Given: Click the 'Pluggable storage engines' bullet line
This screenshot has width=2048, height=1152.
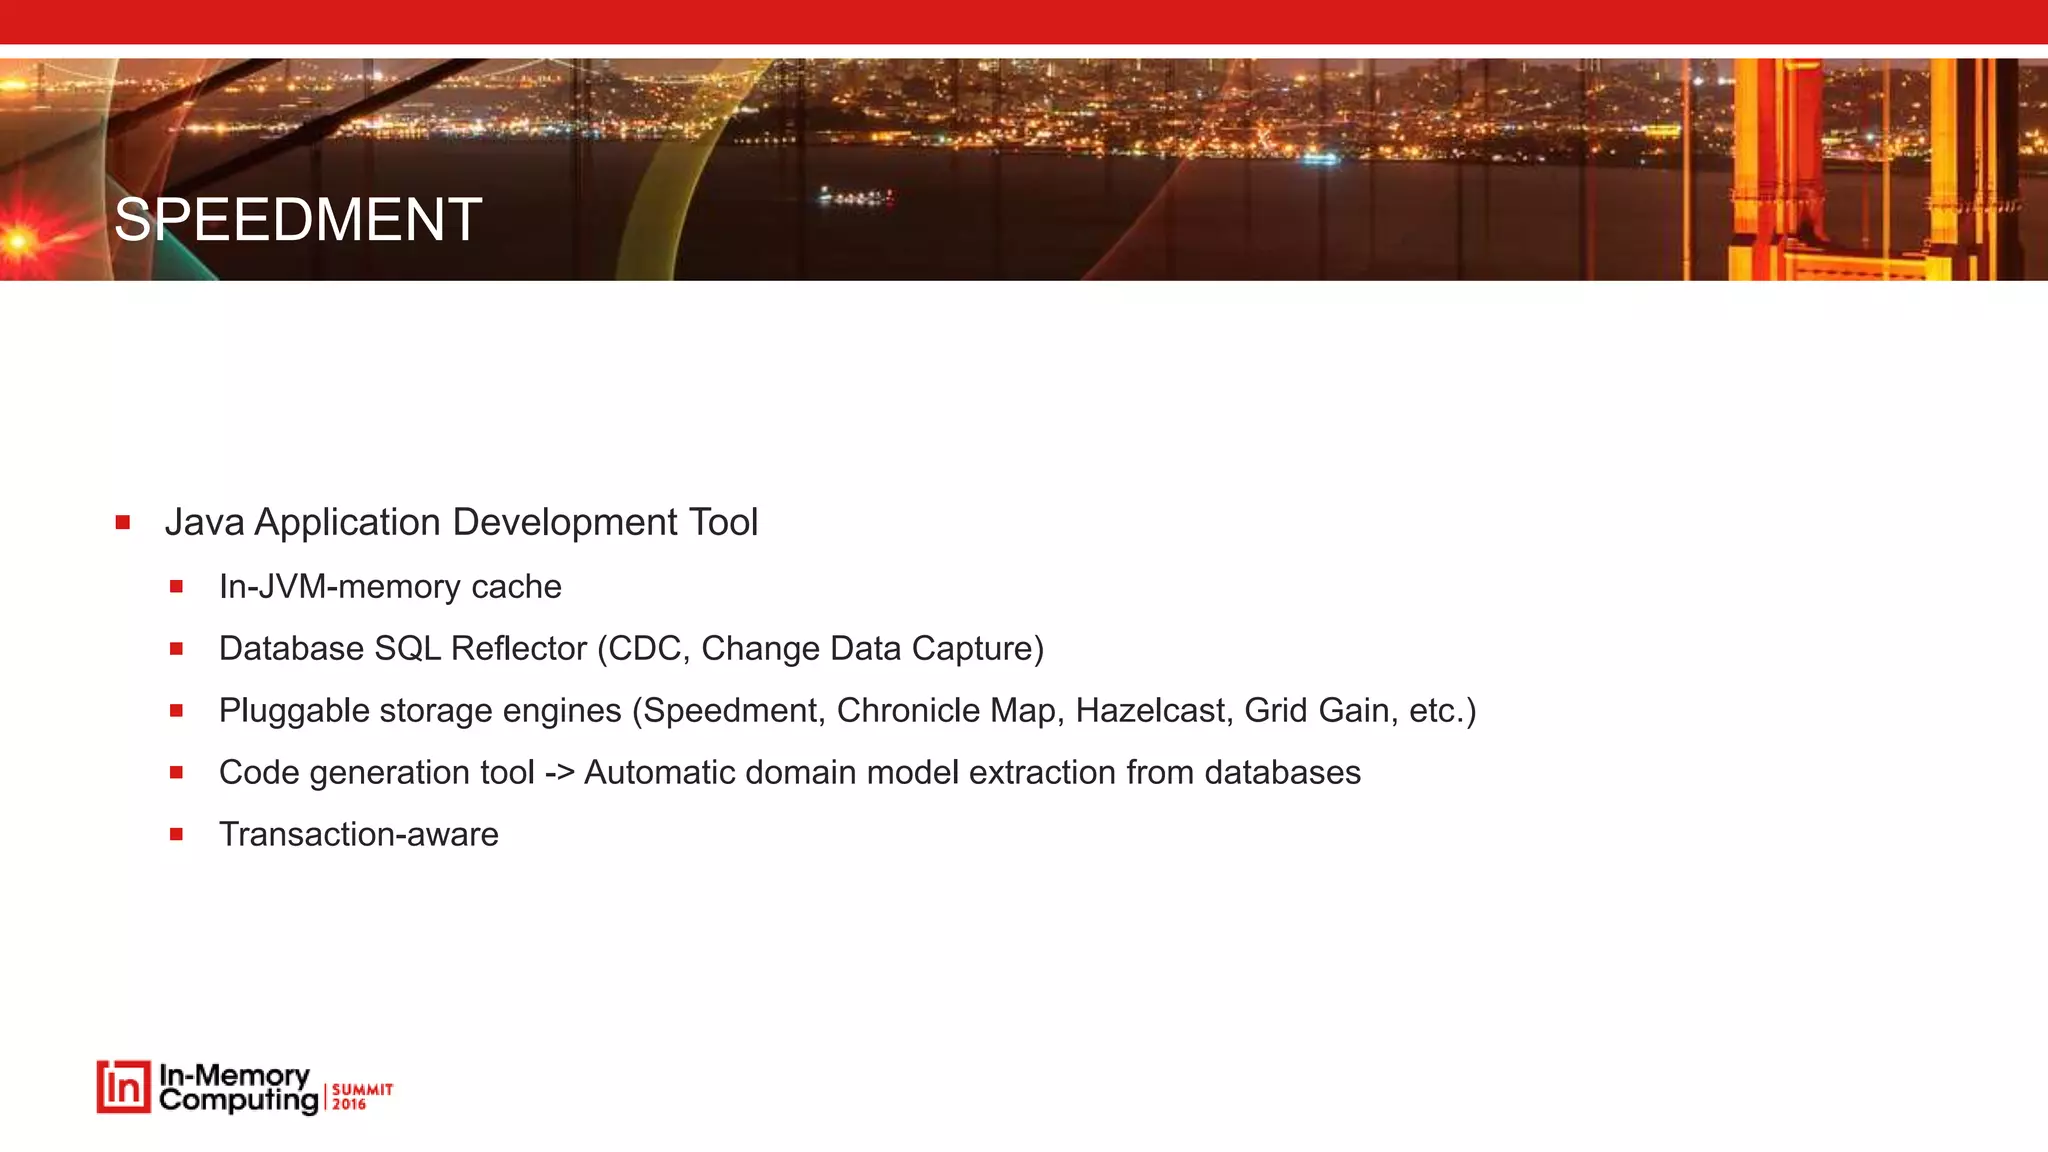Looking at the screenshot, I should (847, 710).
